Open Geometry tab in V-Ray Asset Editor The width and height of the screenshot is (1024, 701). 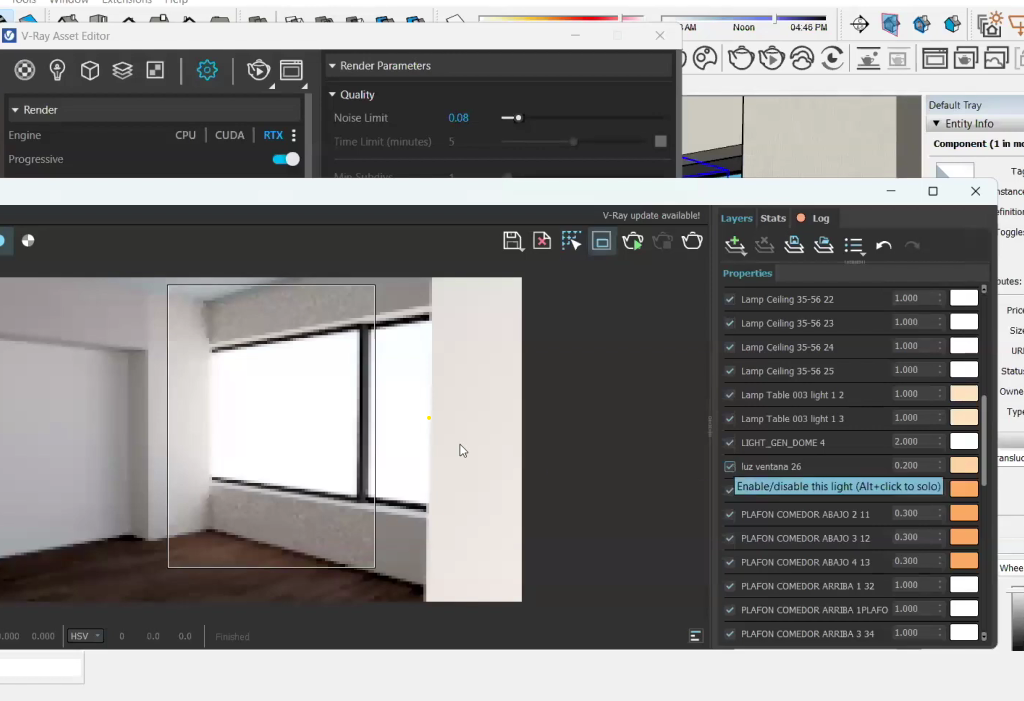pos(89,70)
